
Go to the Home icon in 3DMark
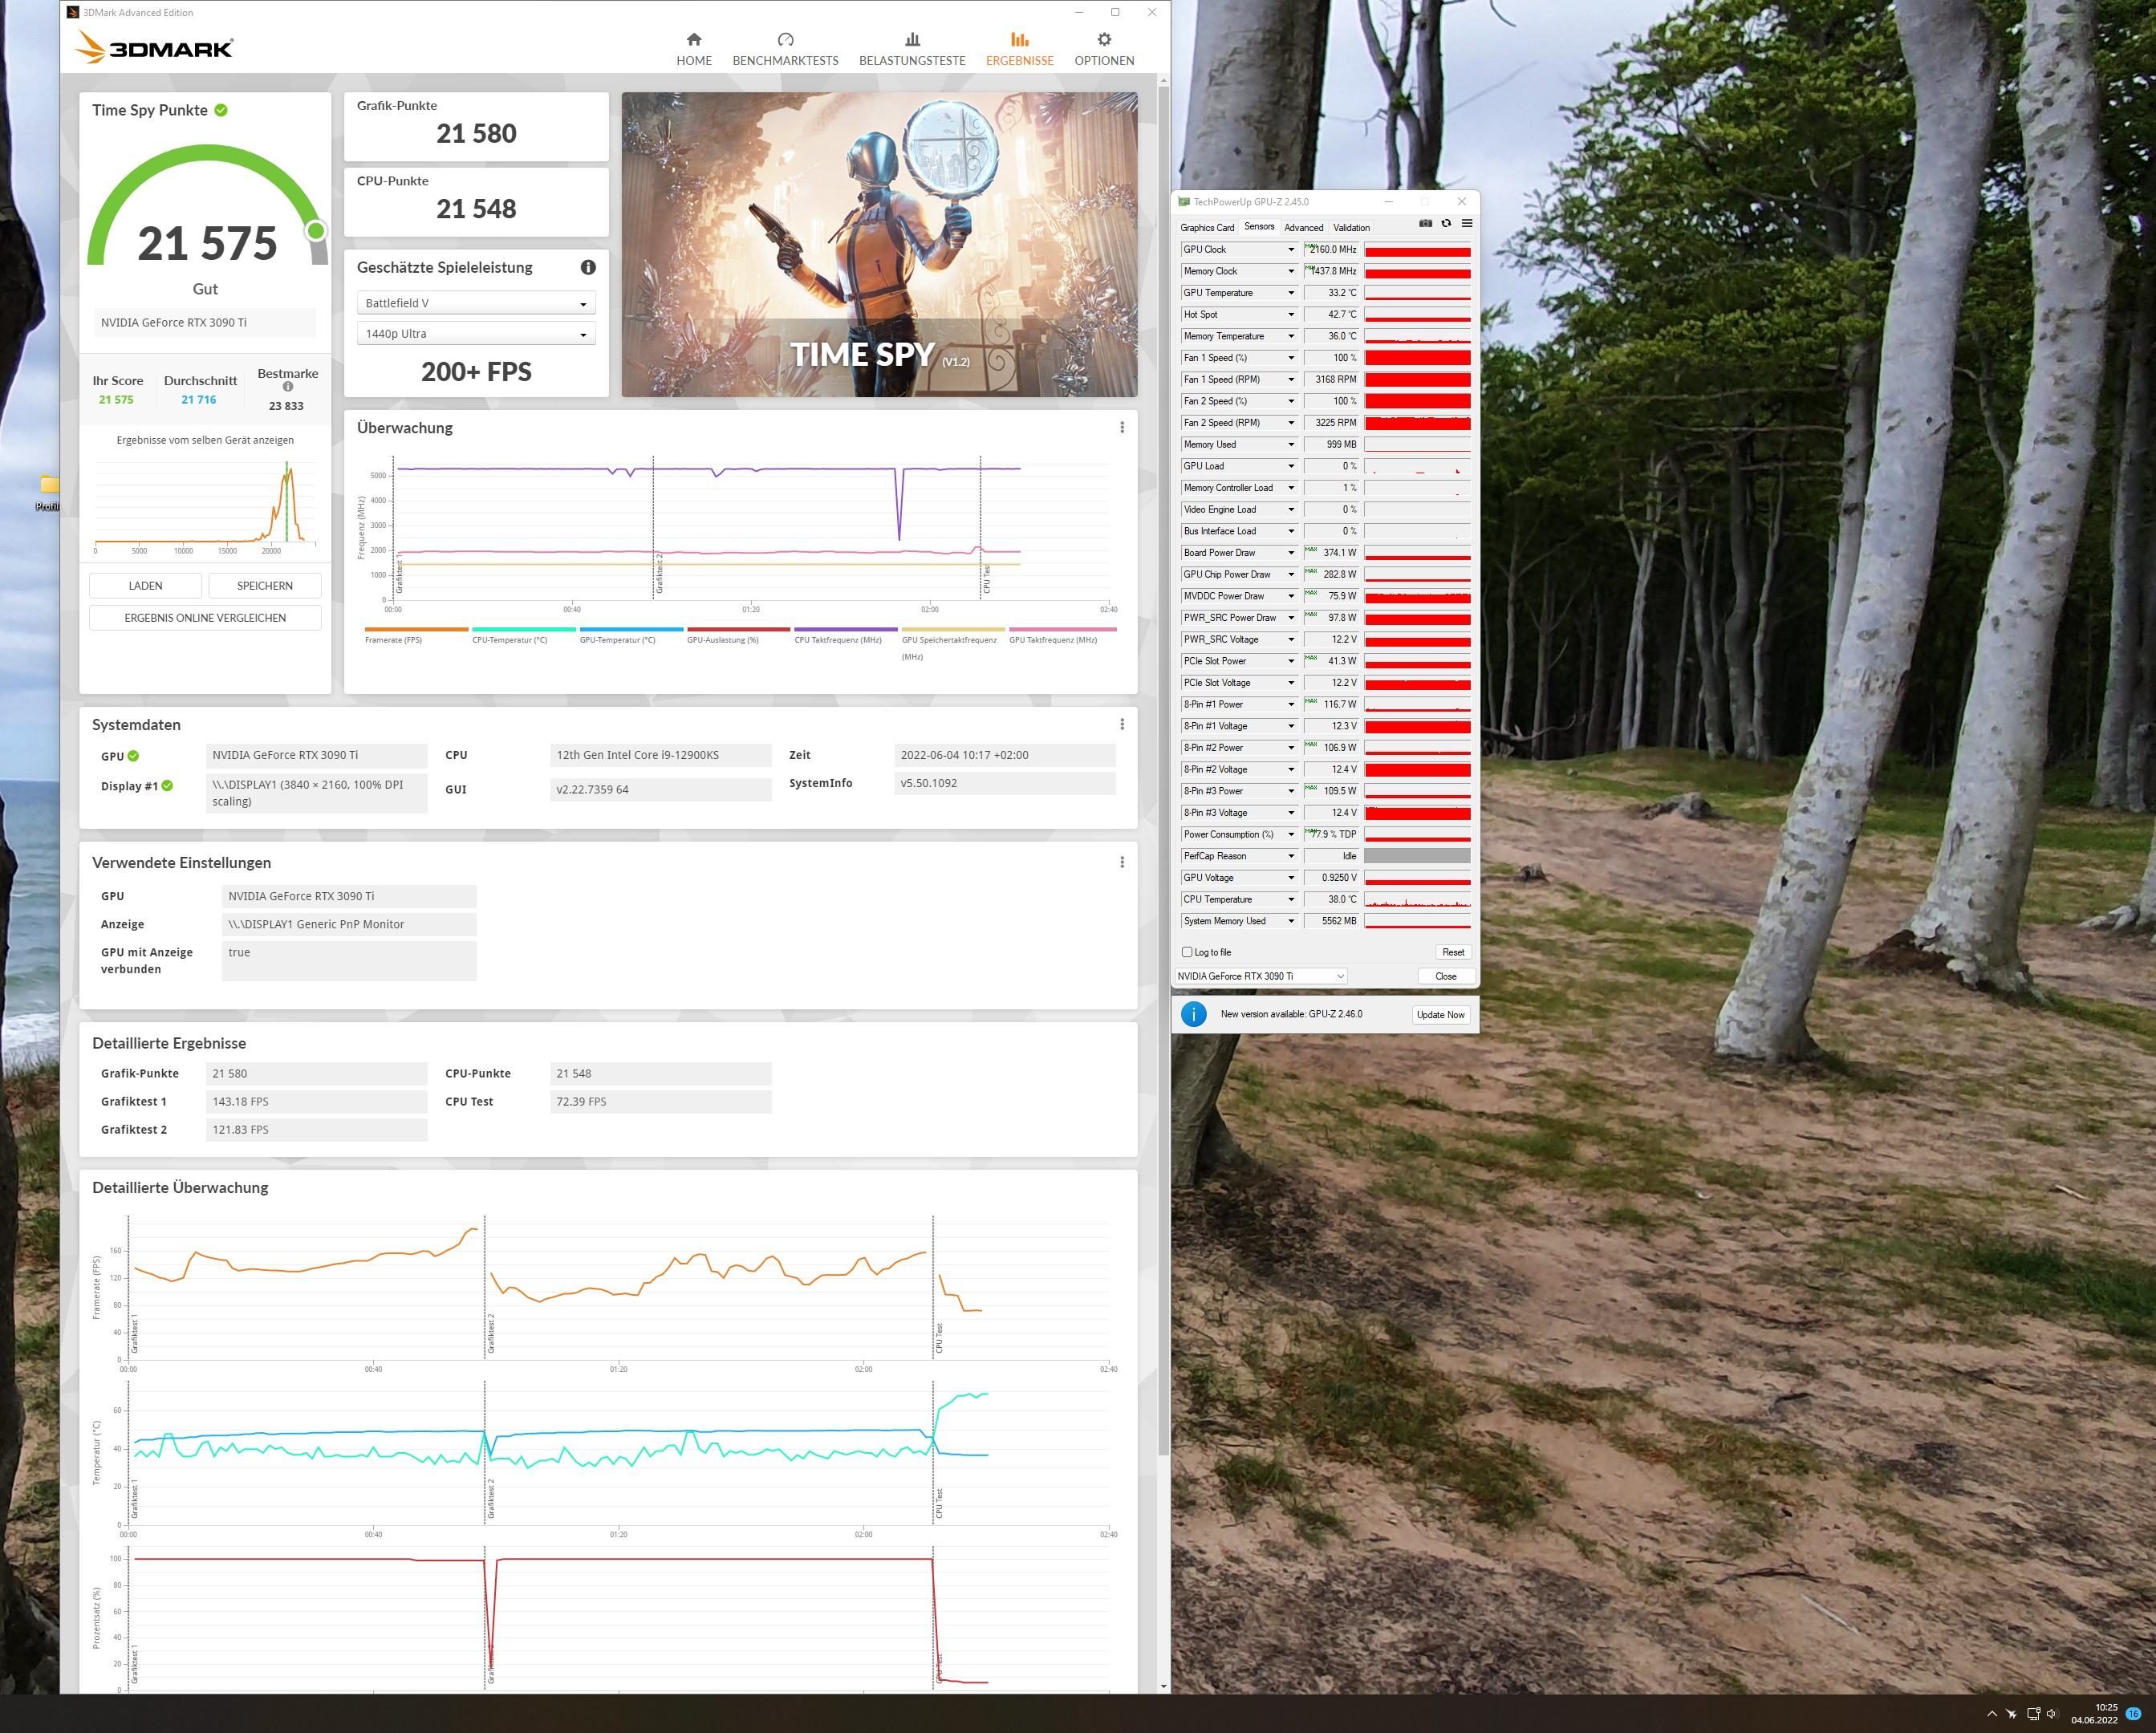click(x=694, y=40)
